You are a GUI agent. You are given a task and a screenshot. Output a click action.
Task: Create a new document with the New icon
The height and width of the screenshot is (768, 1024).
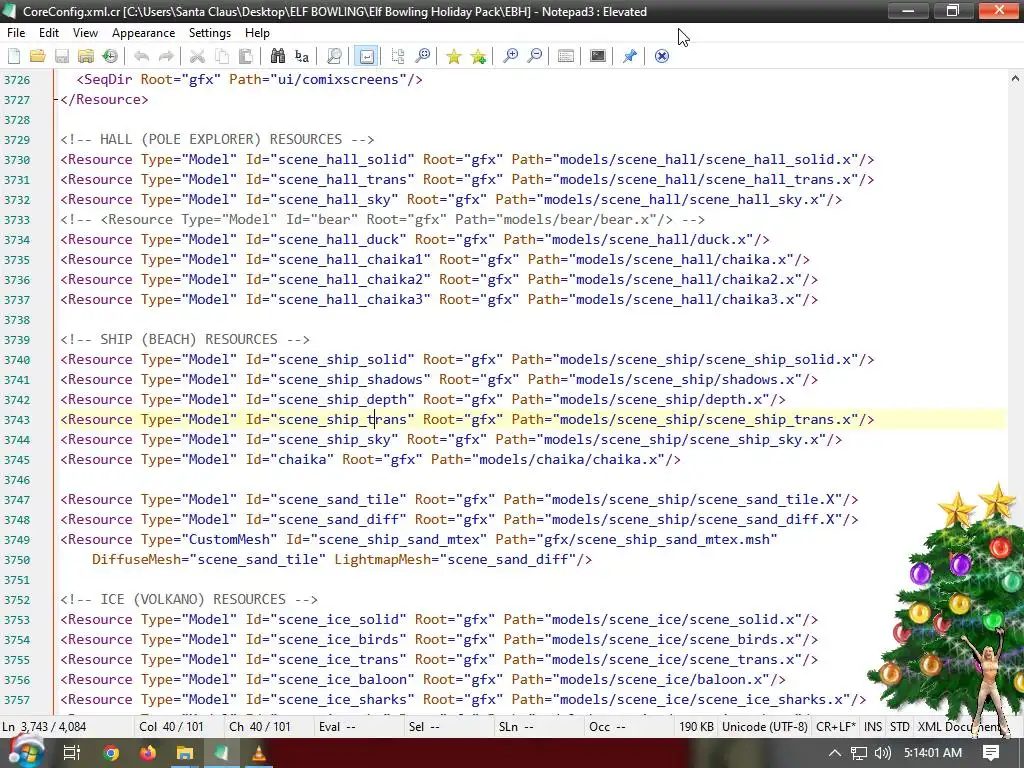(14, 56)
